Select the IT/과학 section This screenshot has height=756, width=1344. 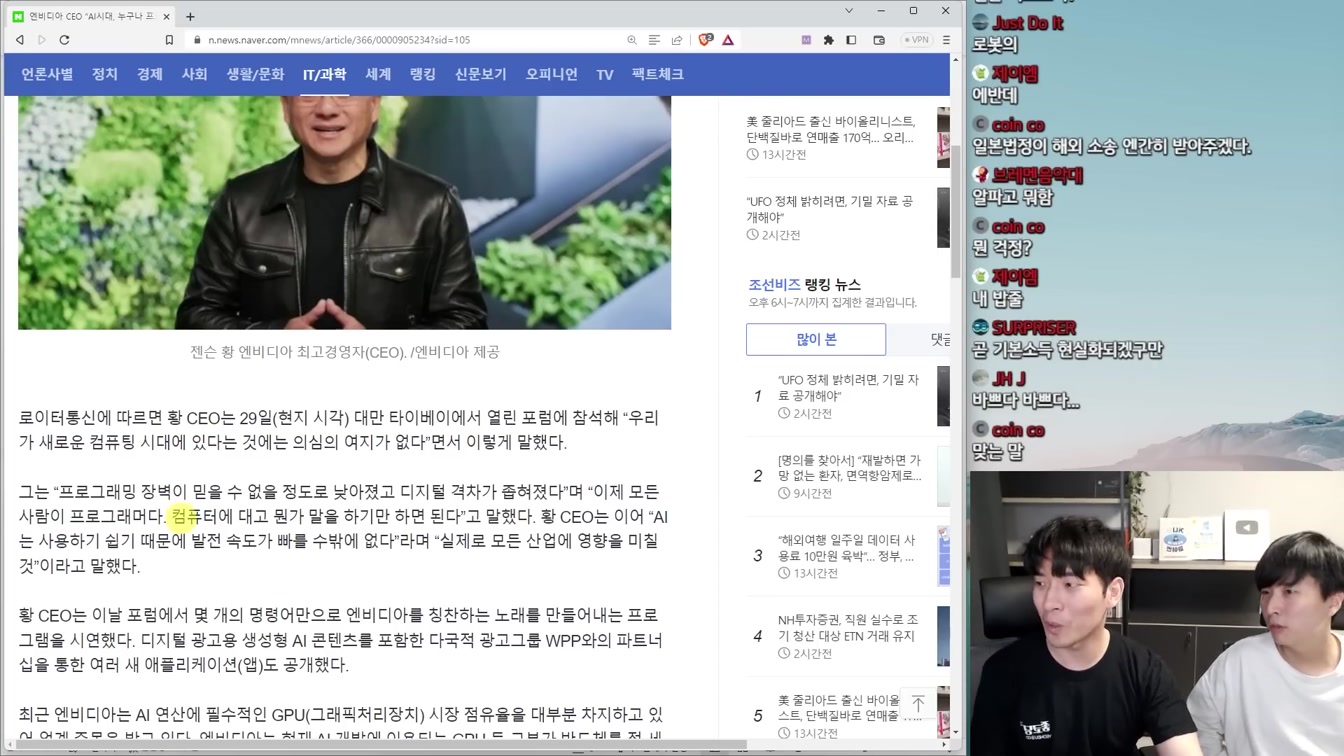coord(325,75)
